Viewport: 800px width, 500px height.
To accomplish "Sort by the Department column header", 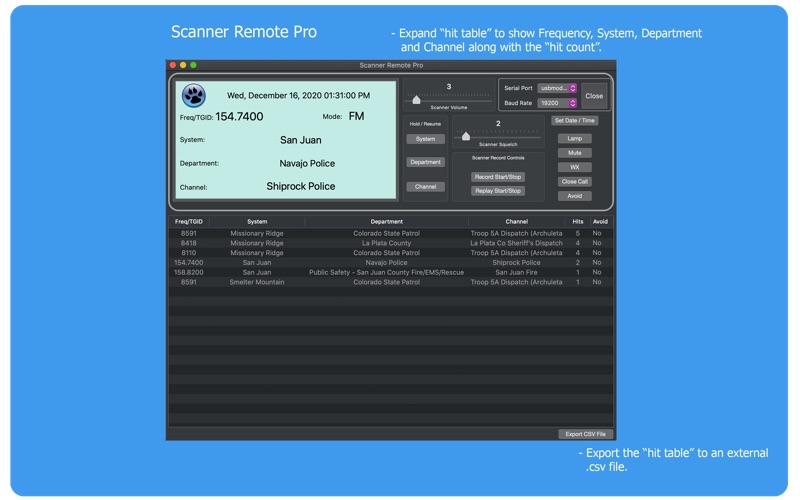I will pyautogui.click(x=387, y=222).
